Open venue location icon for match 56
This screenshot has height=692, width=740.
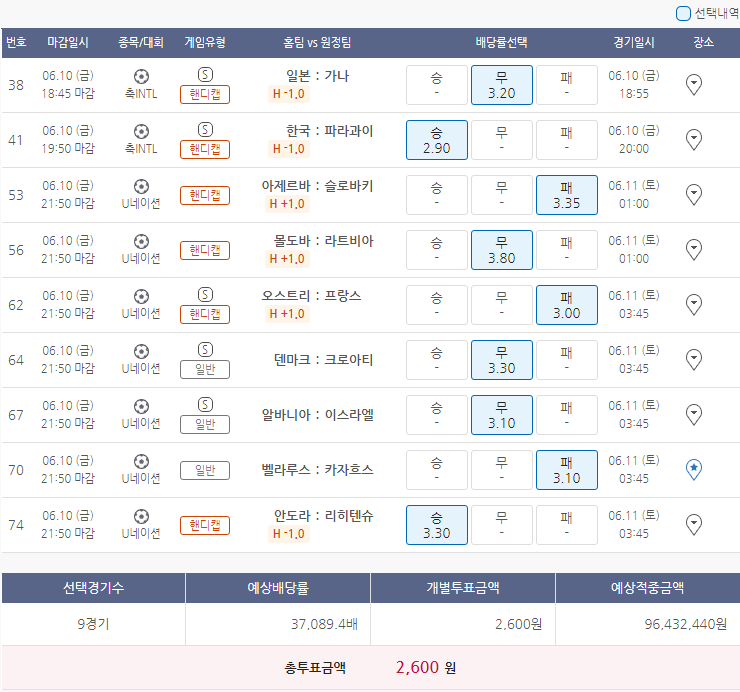pos(693,250)
